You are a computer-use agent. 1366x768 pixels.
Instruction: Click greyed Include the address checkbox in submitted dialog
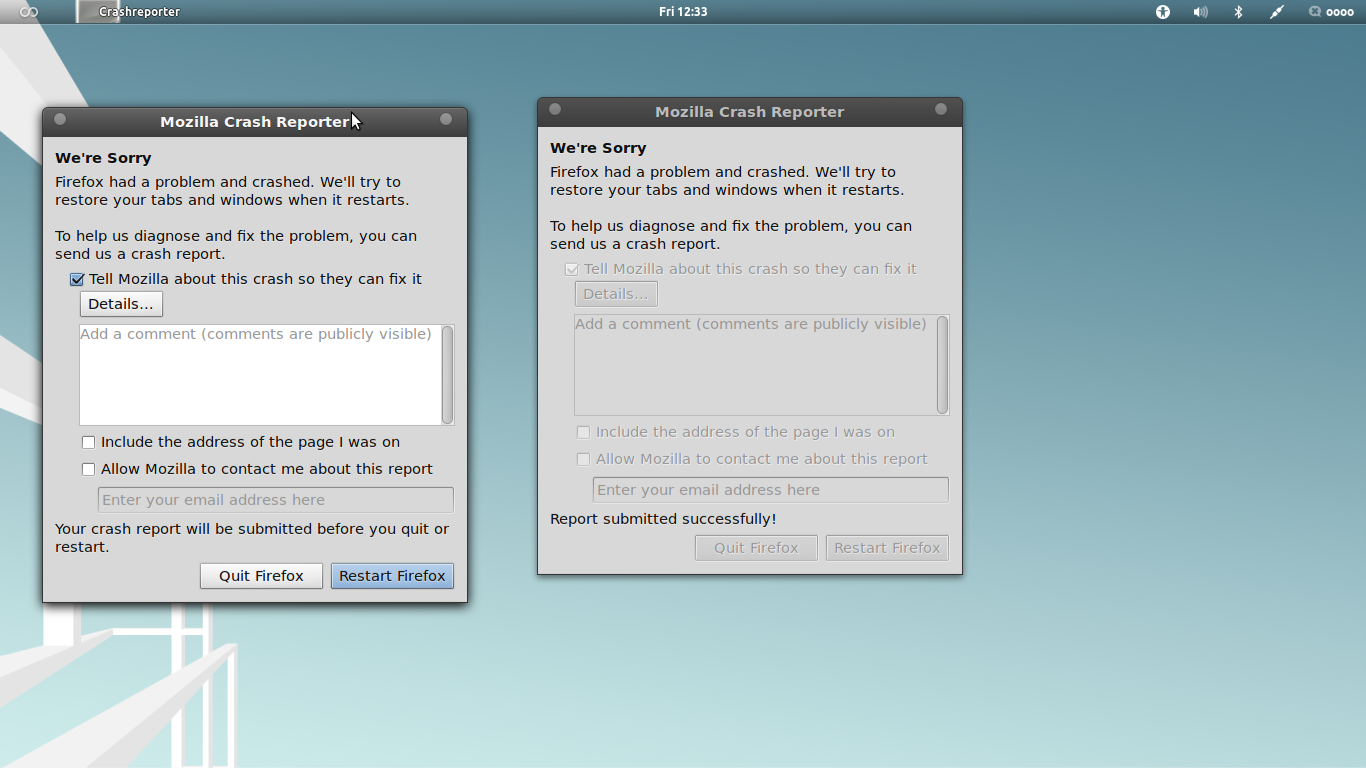click(x=584, y=432)
